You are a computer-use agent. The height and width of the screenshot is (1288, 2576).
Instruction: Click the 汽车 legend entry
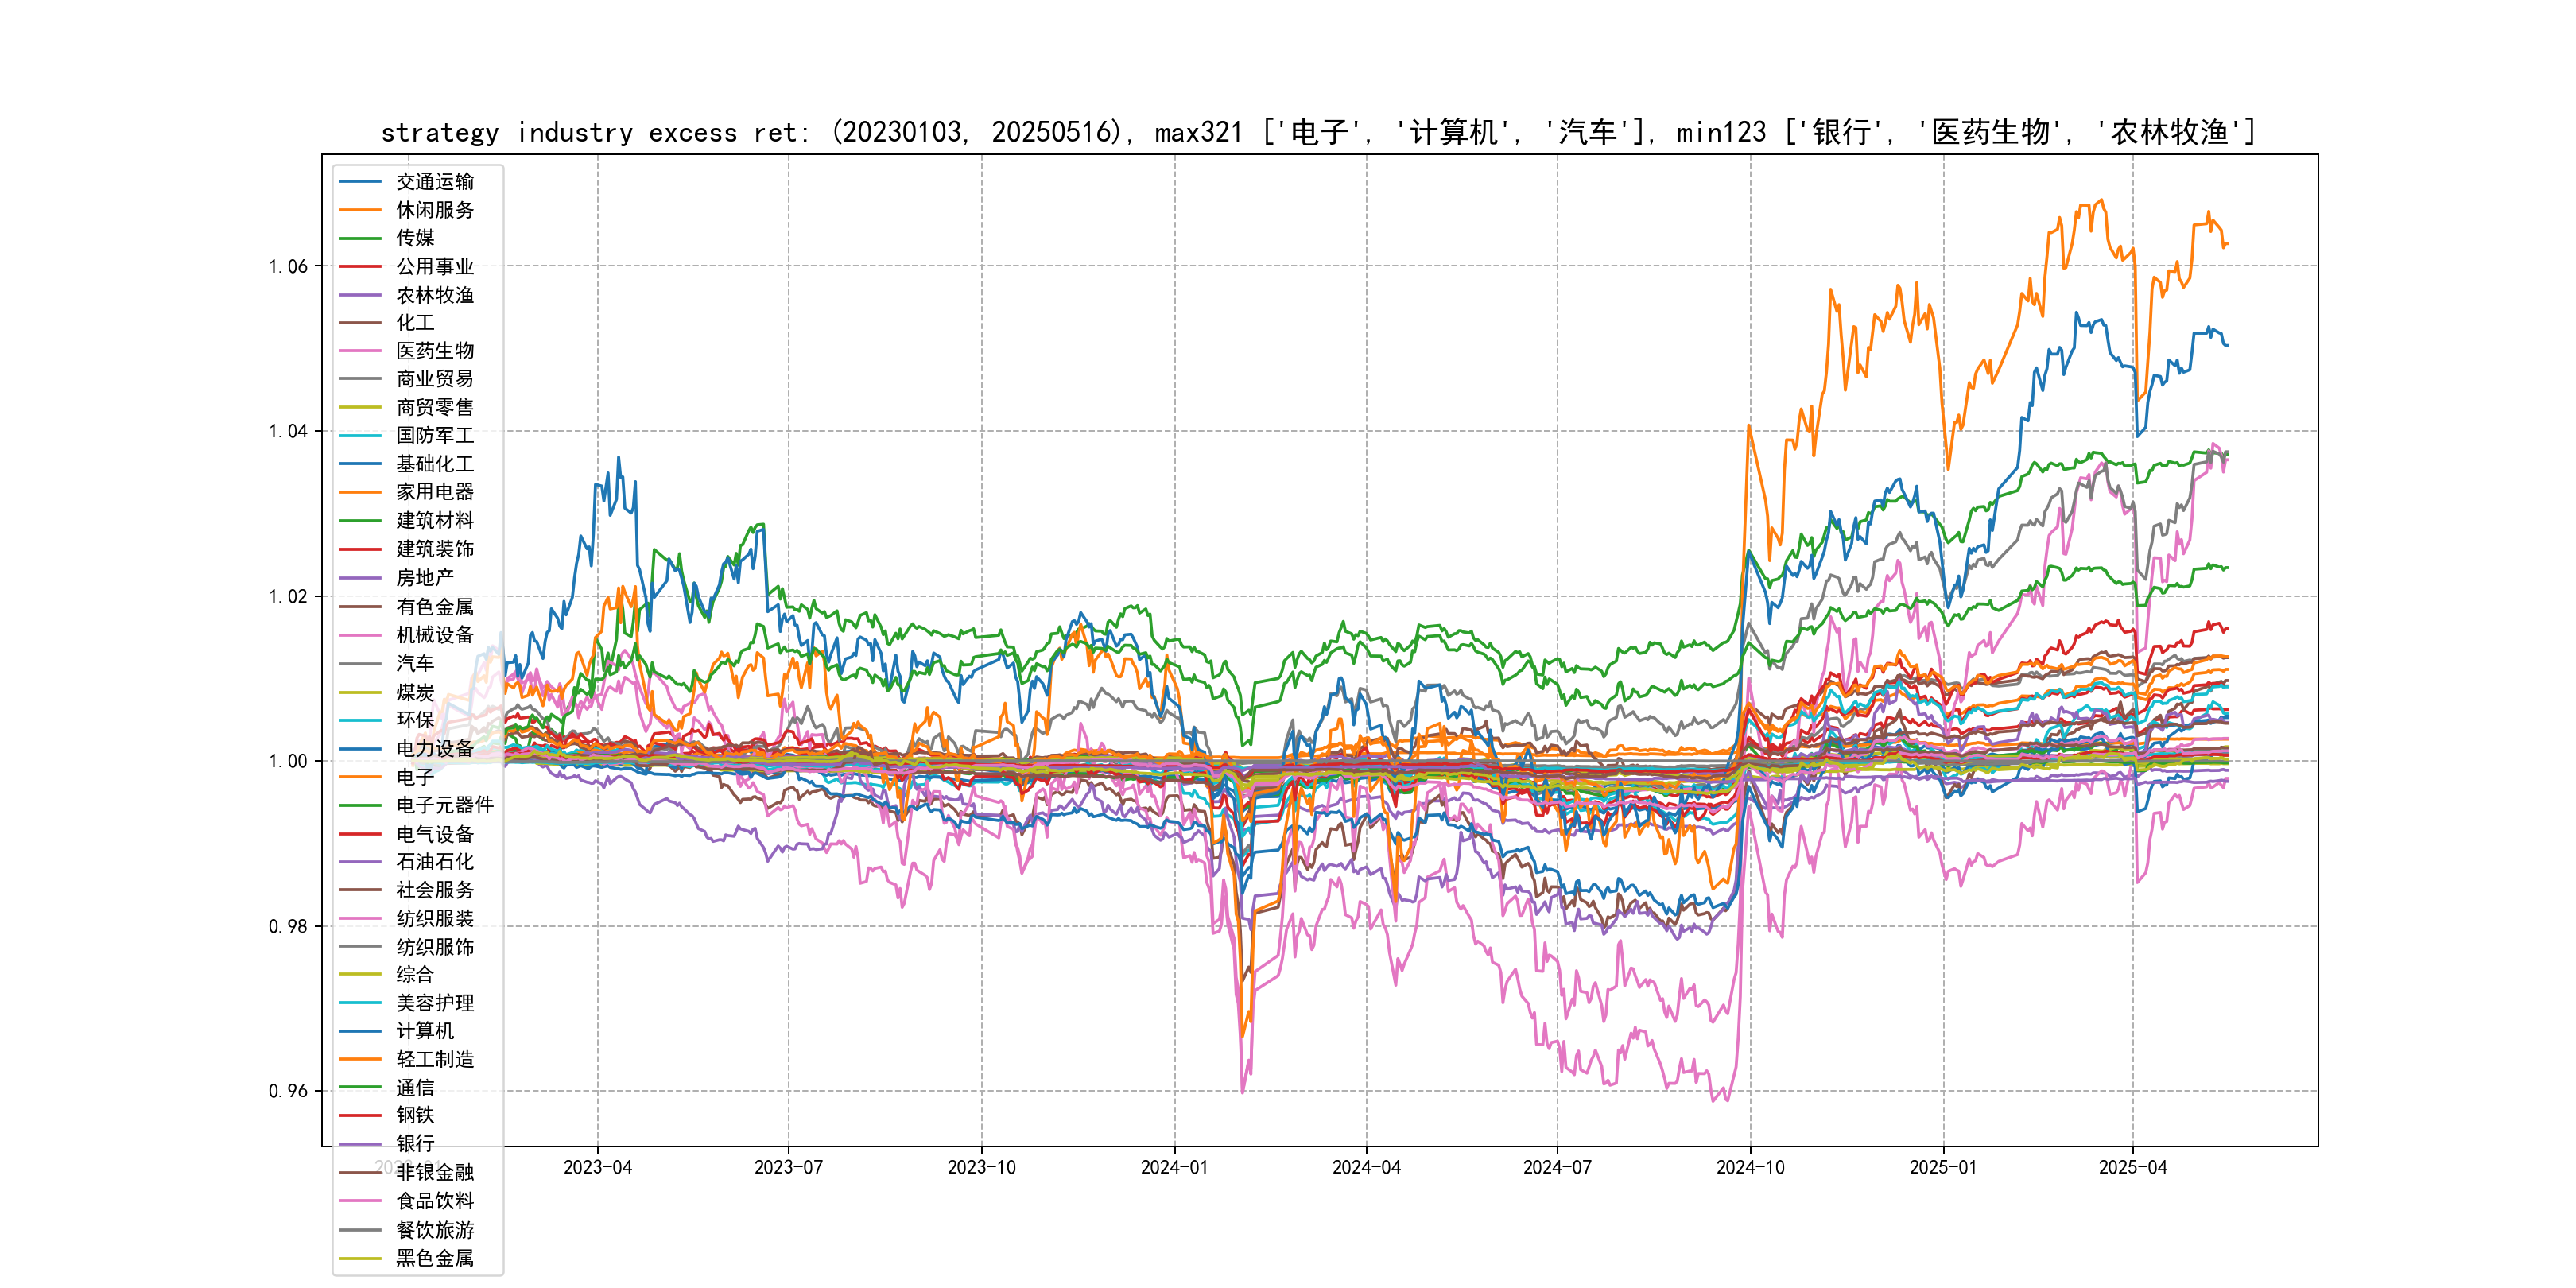tap(415, 663)
